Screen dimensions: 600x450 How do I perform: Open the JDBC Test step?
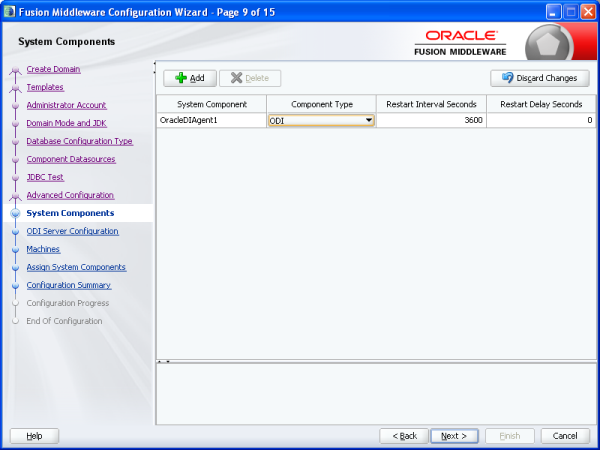[45, 177]
